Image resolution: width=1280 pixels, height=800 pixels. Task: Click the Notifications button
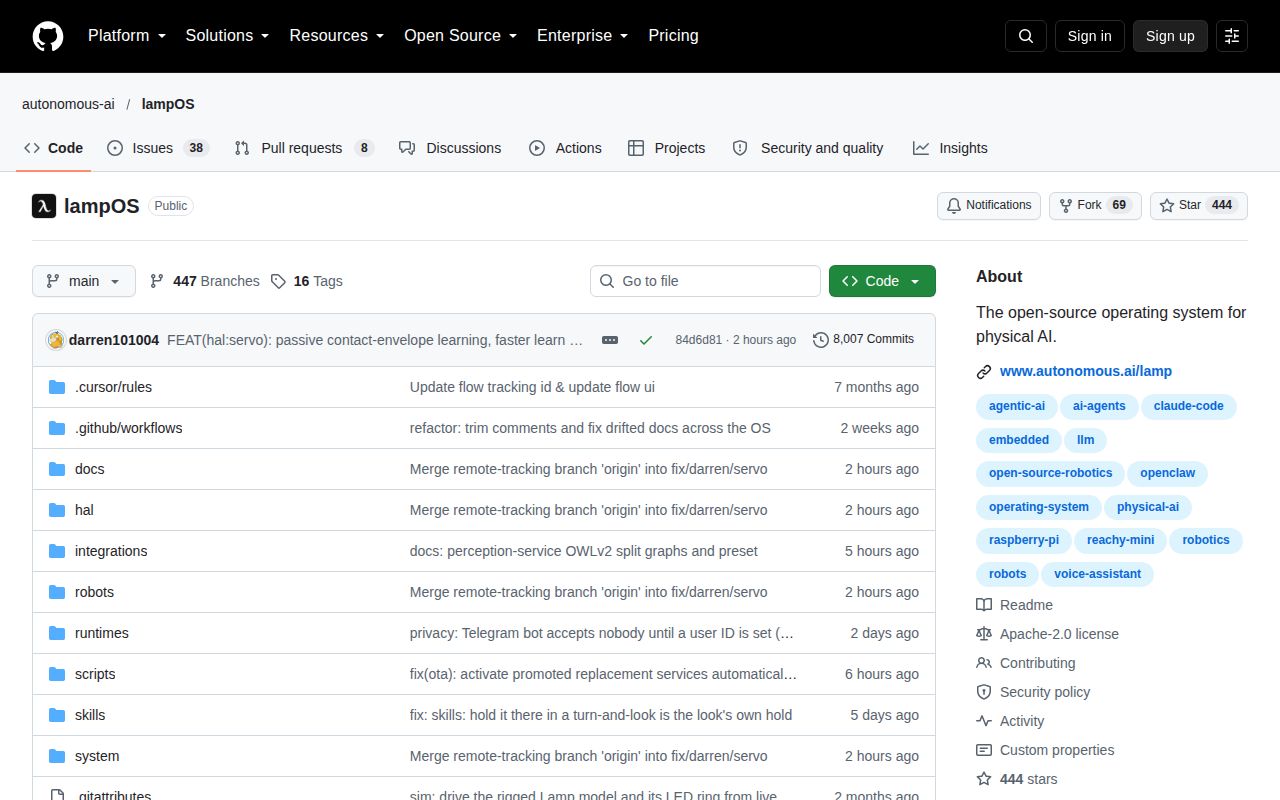pos(989,206)
